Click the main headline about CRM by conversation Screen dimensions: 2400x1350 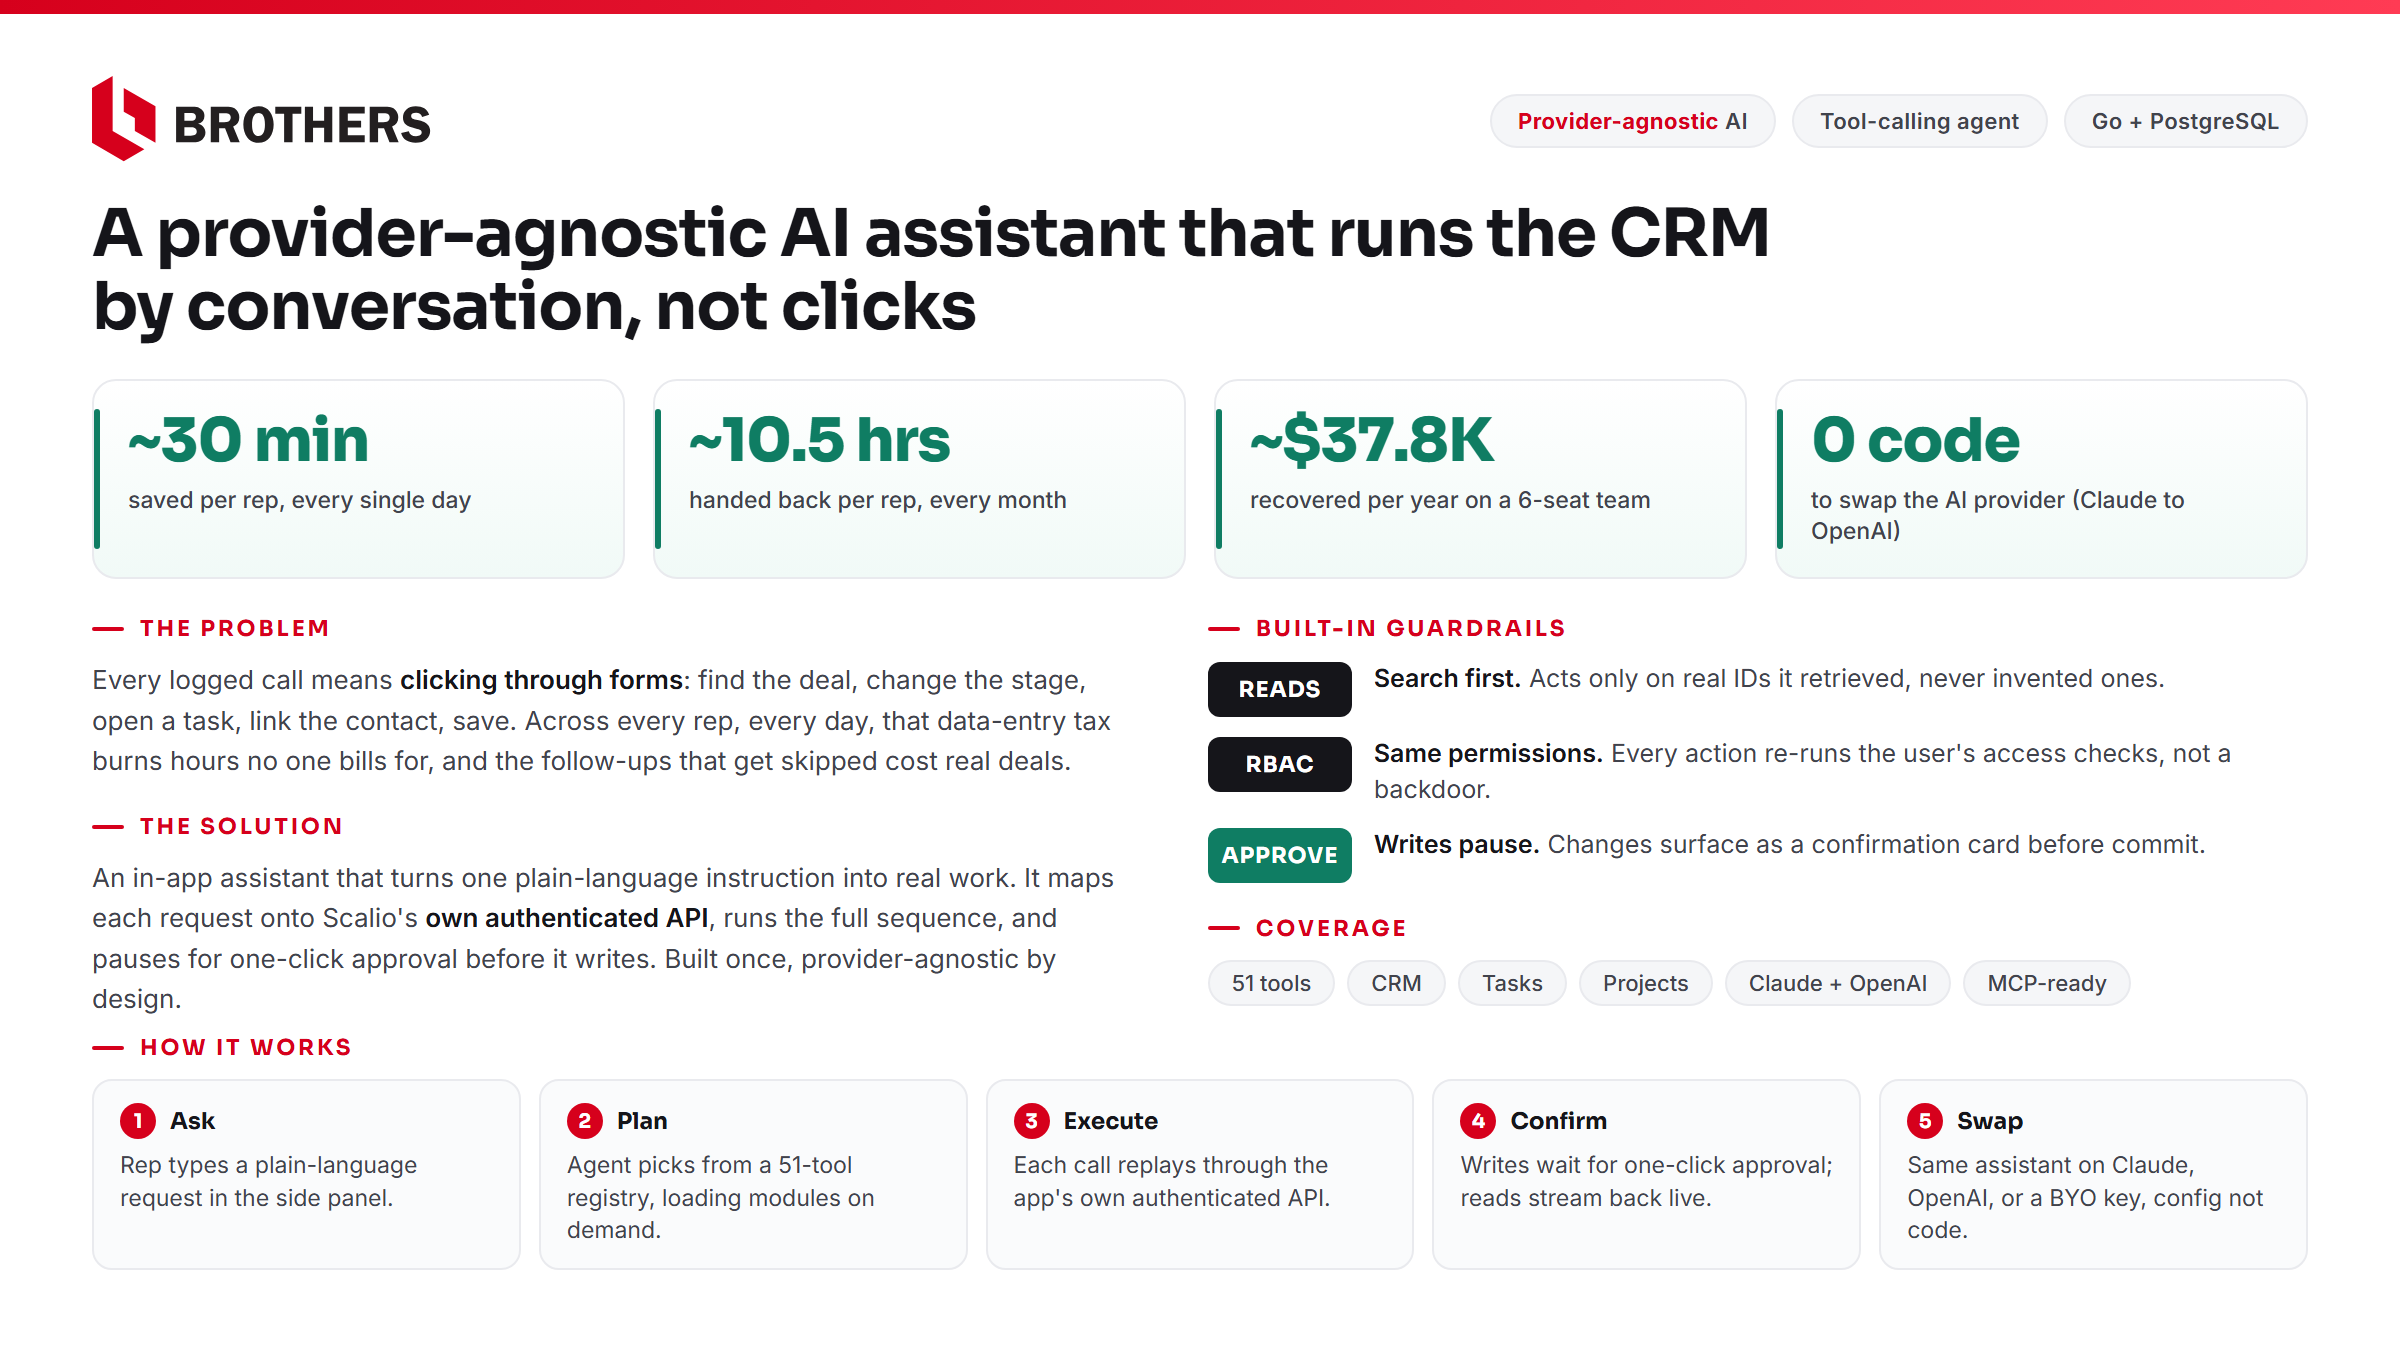pyautogui.click(x=930, y=268)
